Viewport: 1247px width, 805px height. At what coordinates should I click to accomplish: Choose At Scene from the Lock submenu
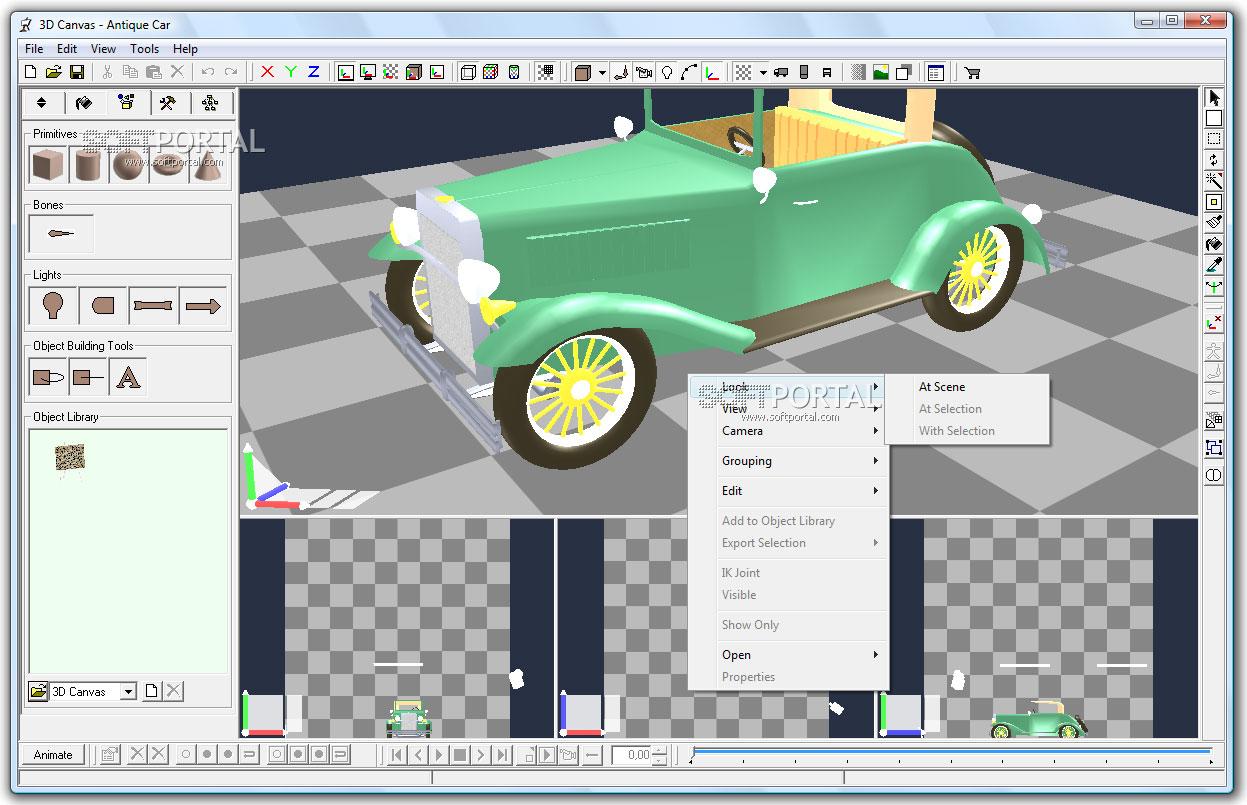pos(942,387)
